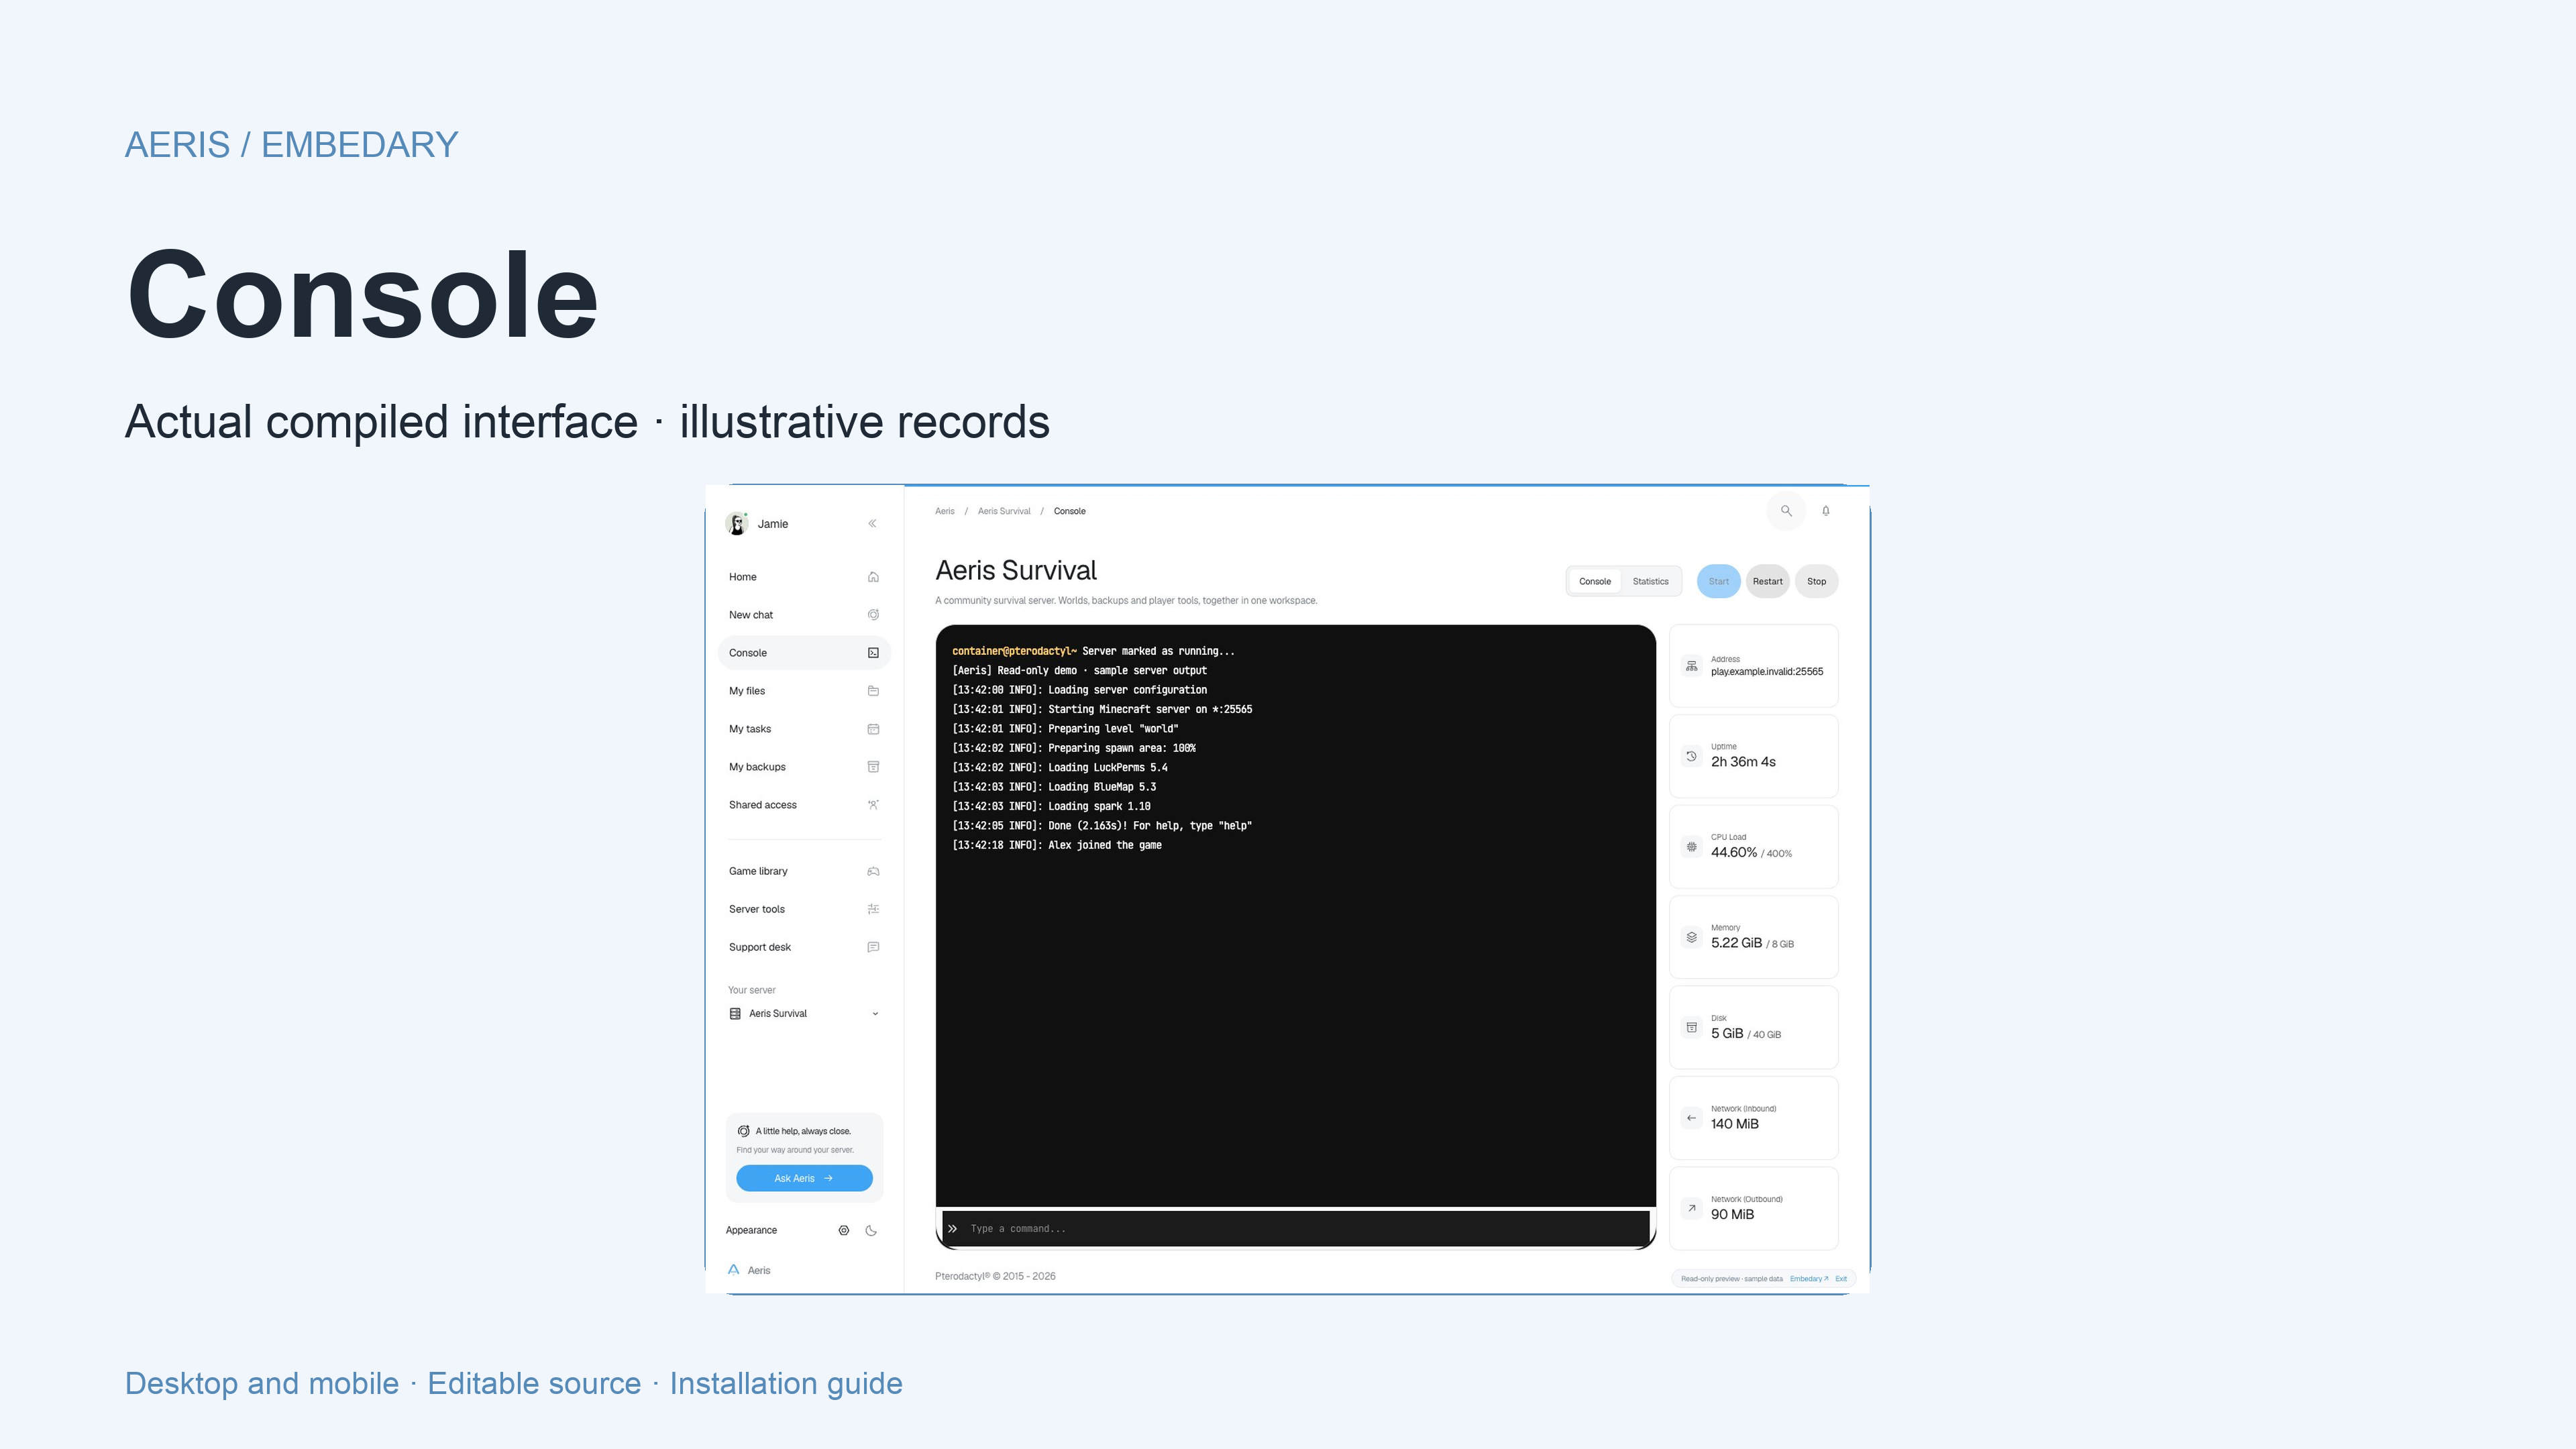Open notifications bell icon
This screenshot has height=1449, width=2576.
click(1826, 511)
